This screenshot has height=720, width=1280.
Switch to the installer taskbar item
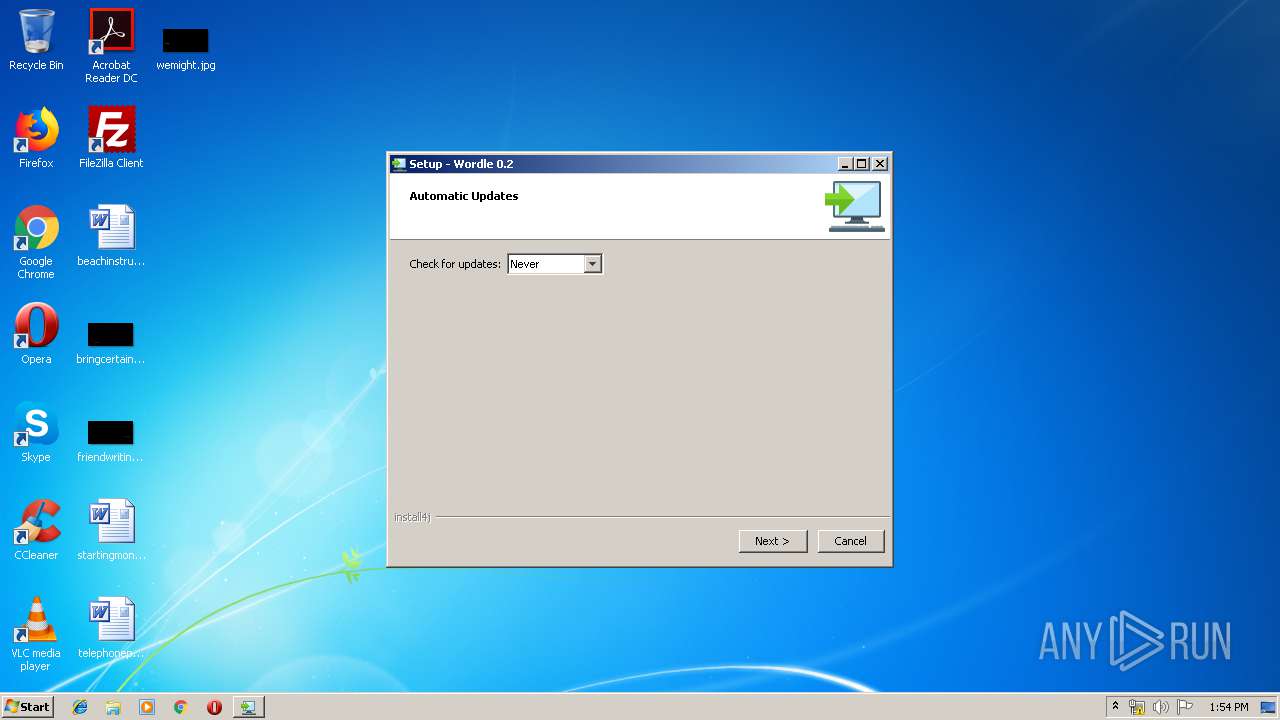coord(248,707)
